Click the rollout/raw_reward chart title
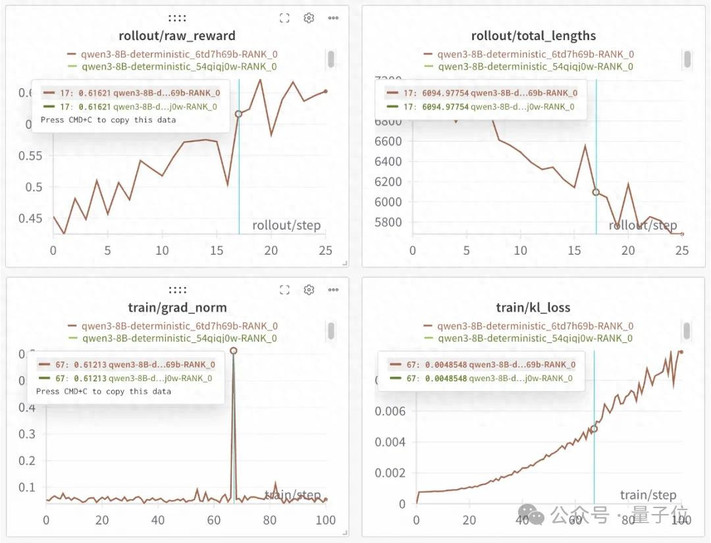This screenshot has width=711, height=543. click(177, 35)
